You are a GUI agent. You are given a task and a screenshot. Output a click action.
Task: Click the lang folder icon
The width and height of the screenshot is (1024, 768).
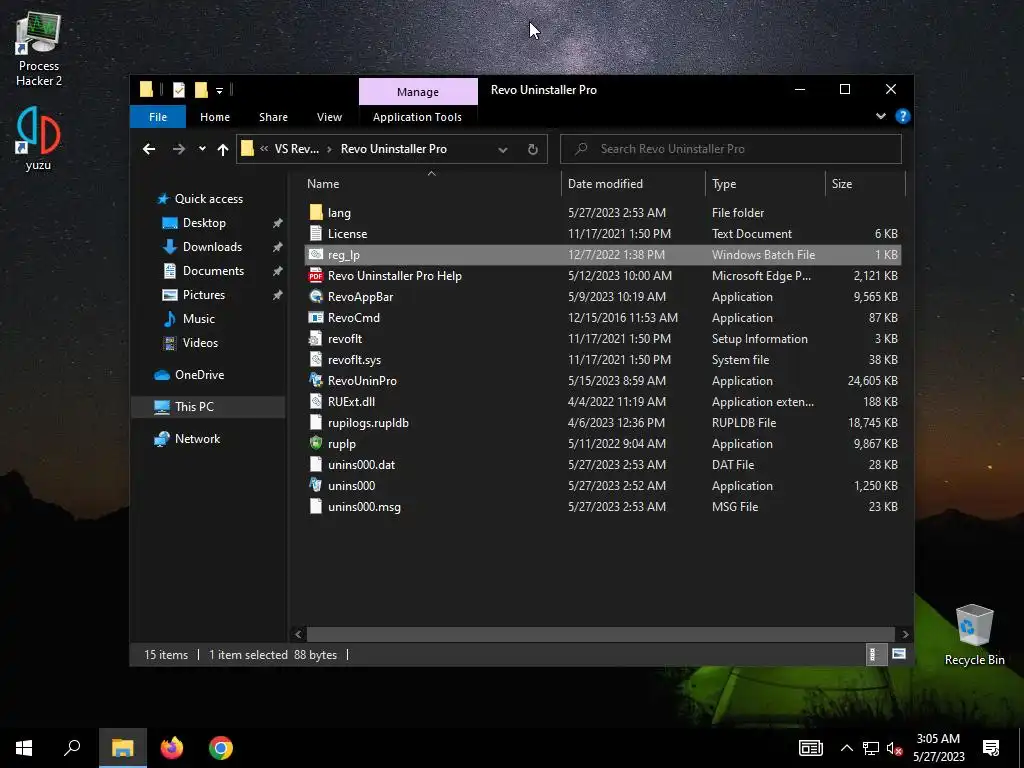tap(316, 212)
